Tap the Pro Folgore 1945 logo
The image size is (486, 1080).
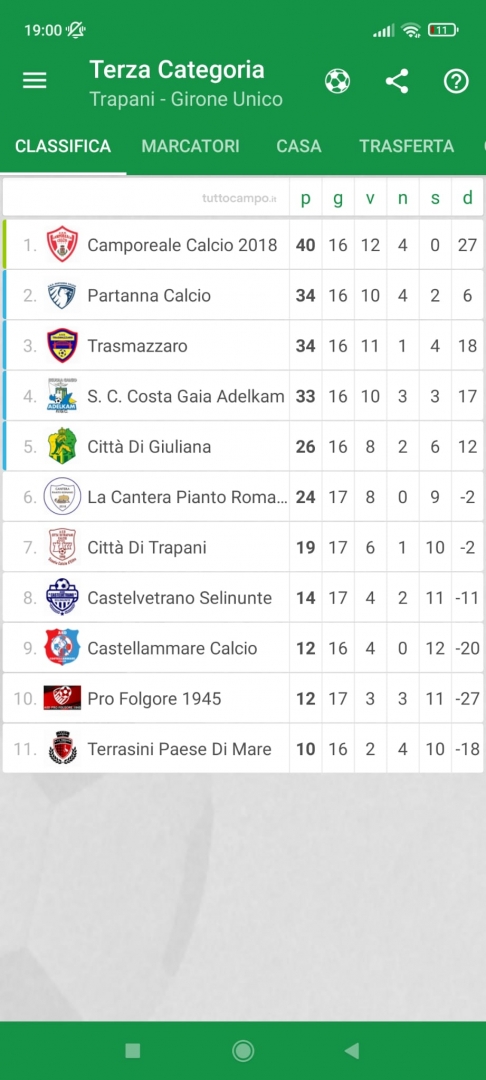[x=62, y=698]
